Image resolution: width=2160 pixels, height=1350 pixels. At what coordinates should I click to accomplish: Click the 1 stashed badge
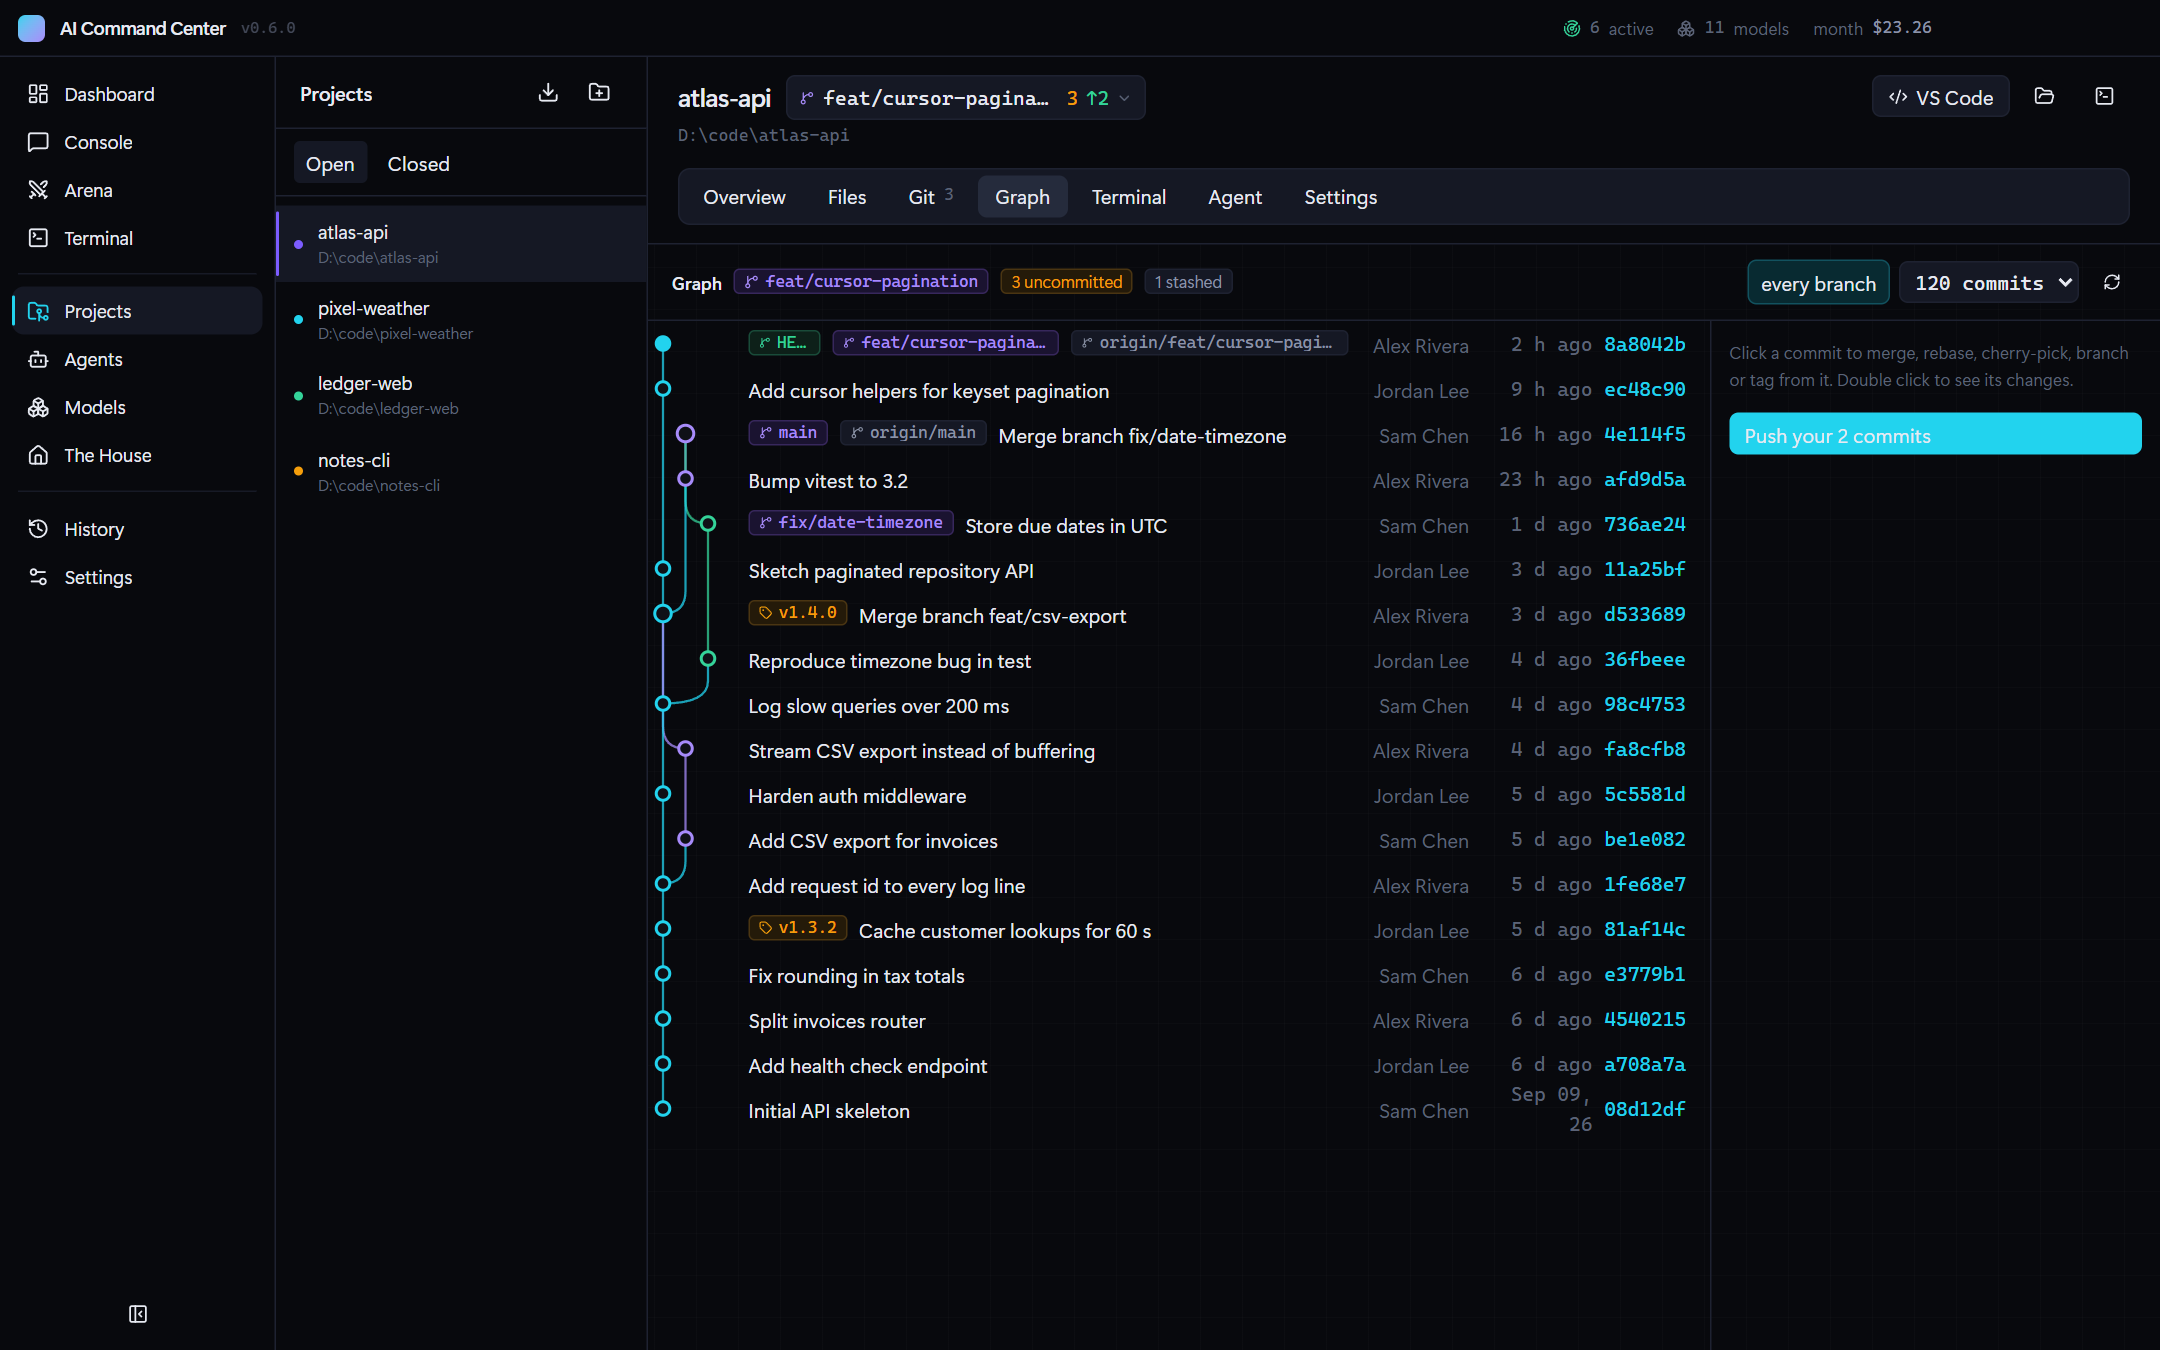click(1188, 282)
